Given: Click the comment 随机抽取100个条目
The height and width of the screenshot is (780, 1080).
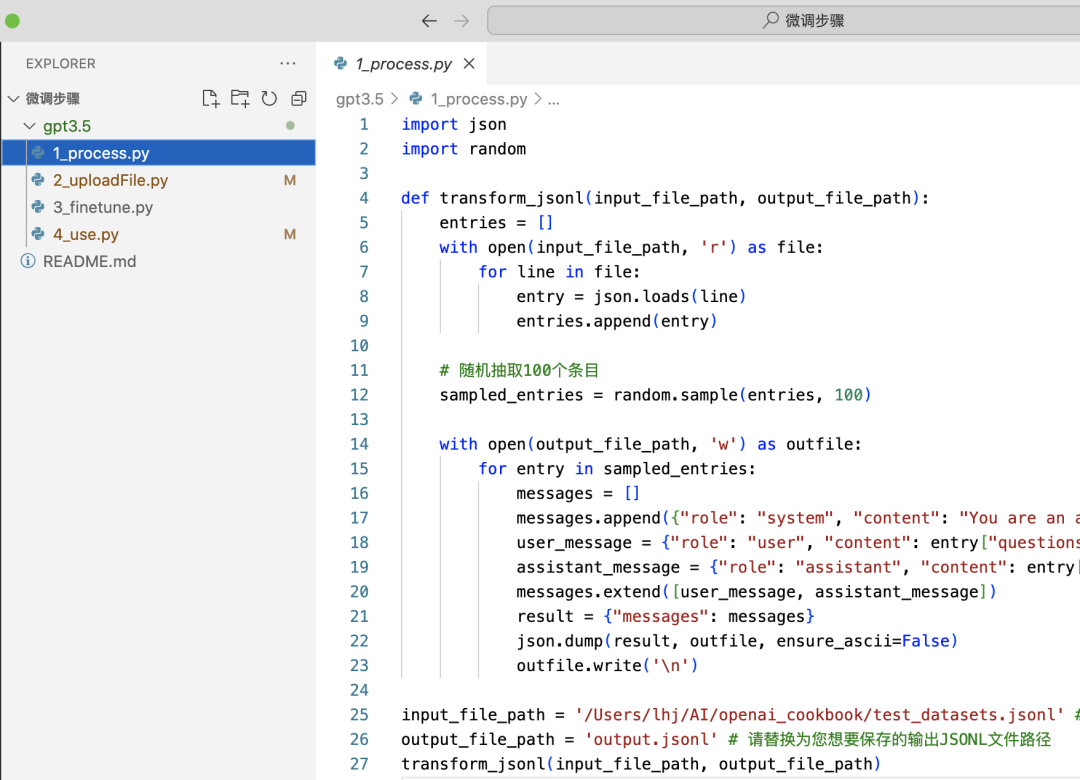Looking at the screenshot, I should 519,371.
